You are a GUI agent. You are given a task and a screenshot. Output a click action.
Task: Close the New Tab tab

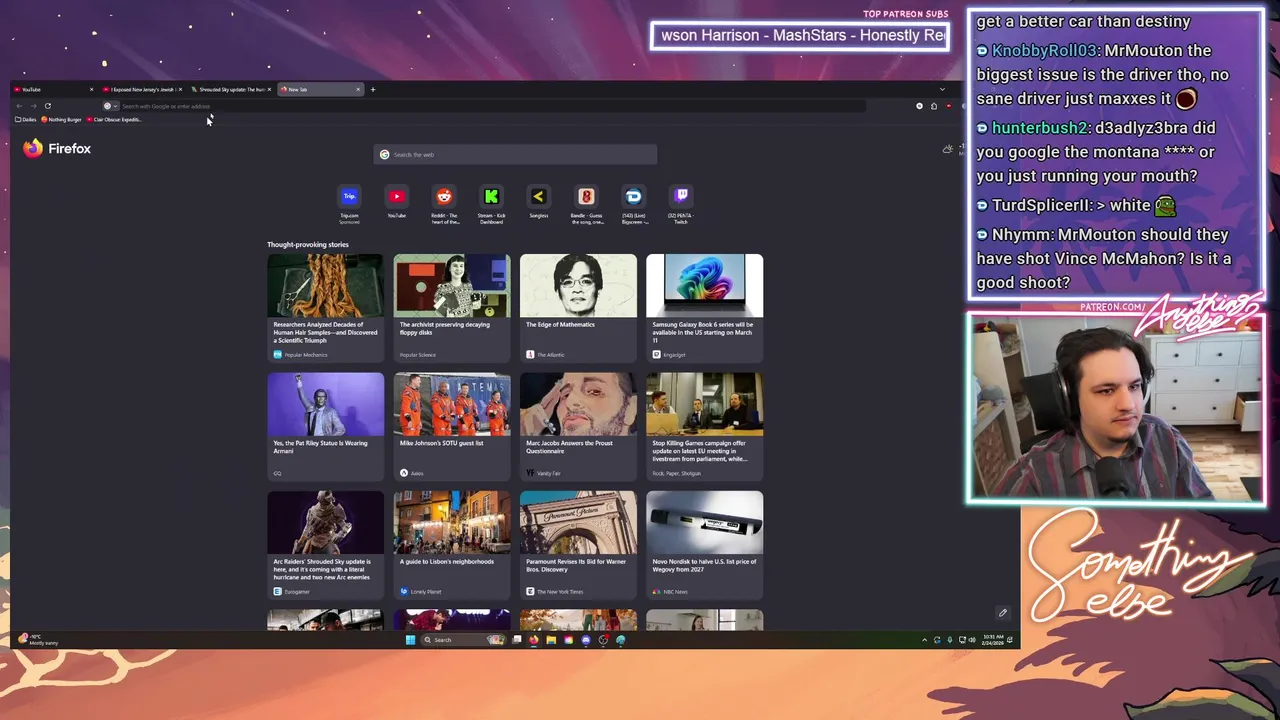(x=358, y=89)
